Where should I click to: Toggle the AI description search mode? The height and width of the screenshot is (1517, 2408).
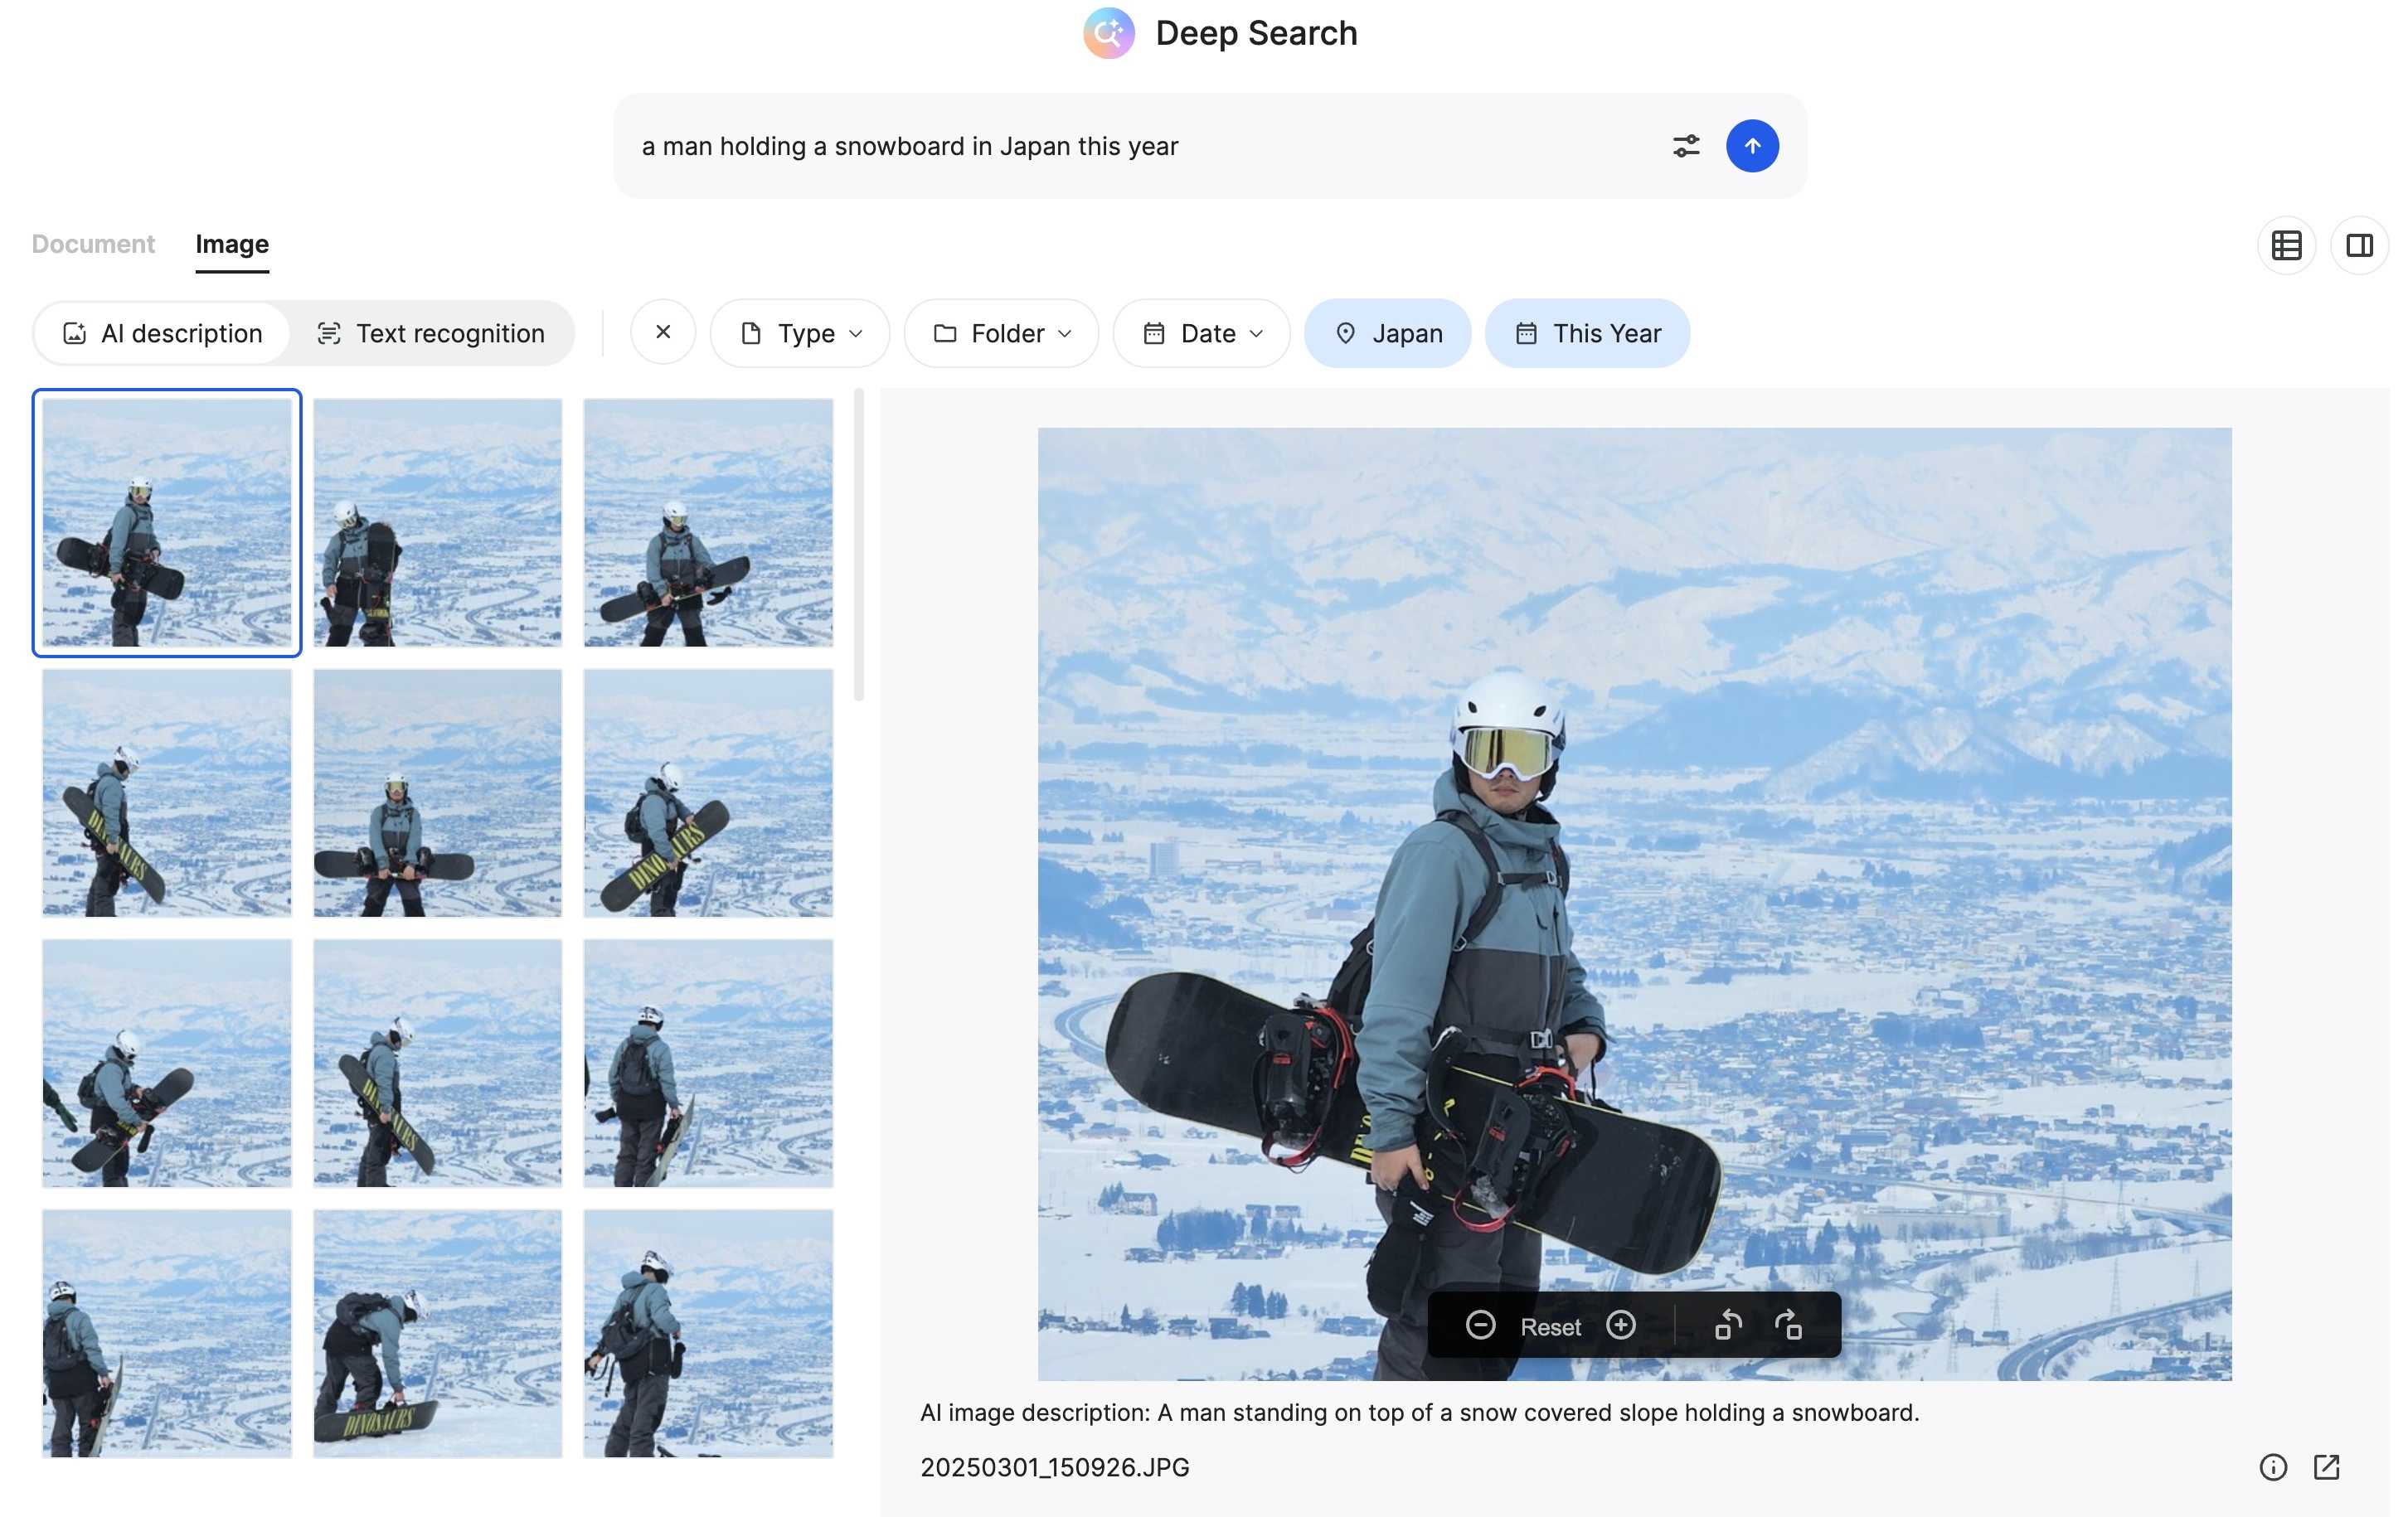(162, 333)
